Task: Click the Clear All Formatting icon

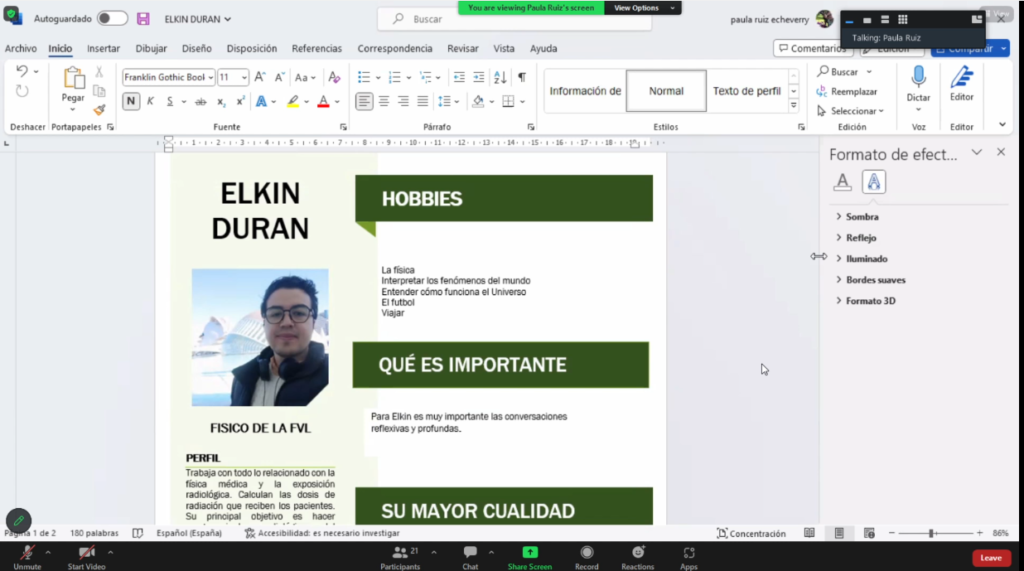Action: [x=334, y=77]
